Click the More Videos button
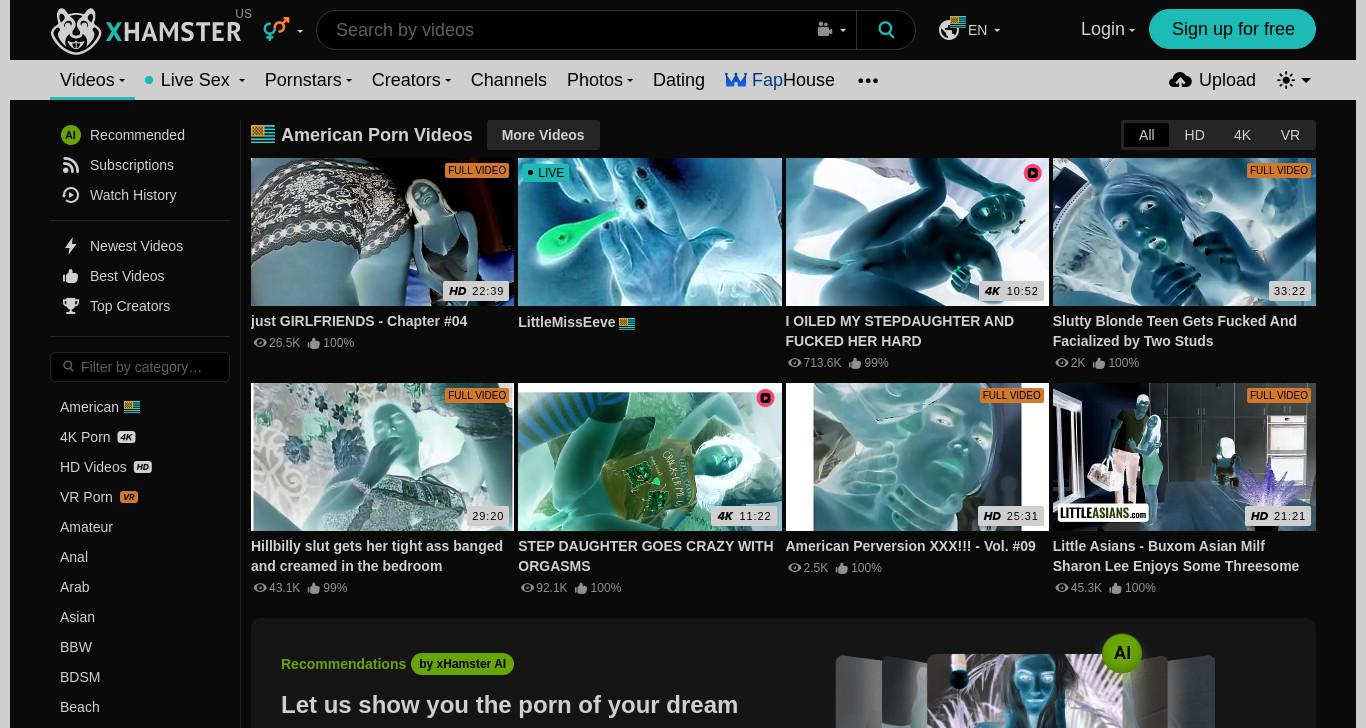1366x728 pixels. tap(543, 135)
